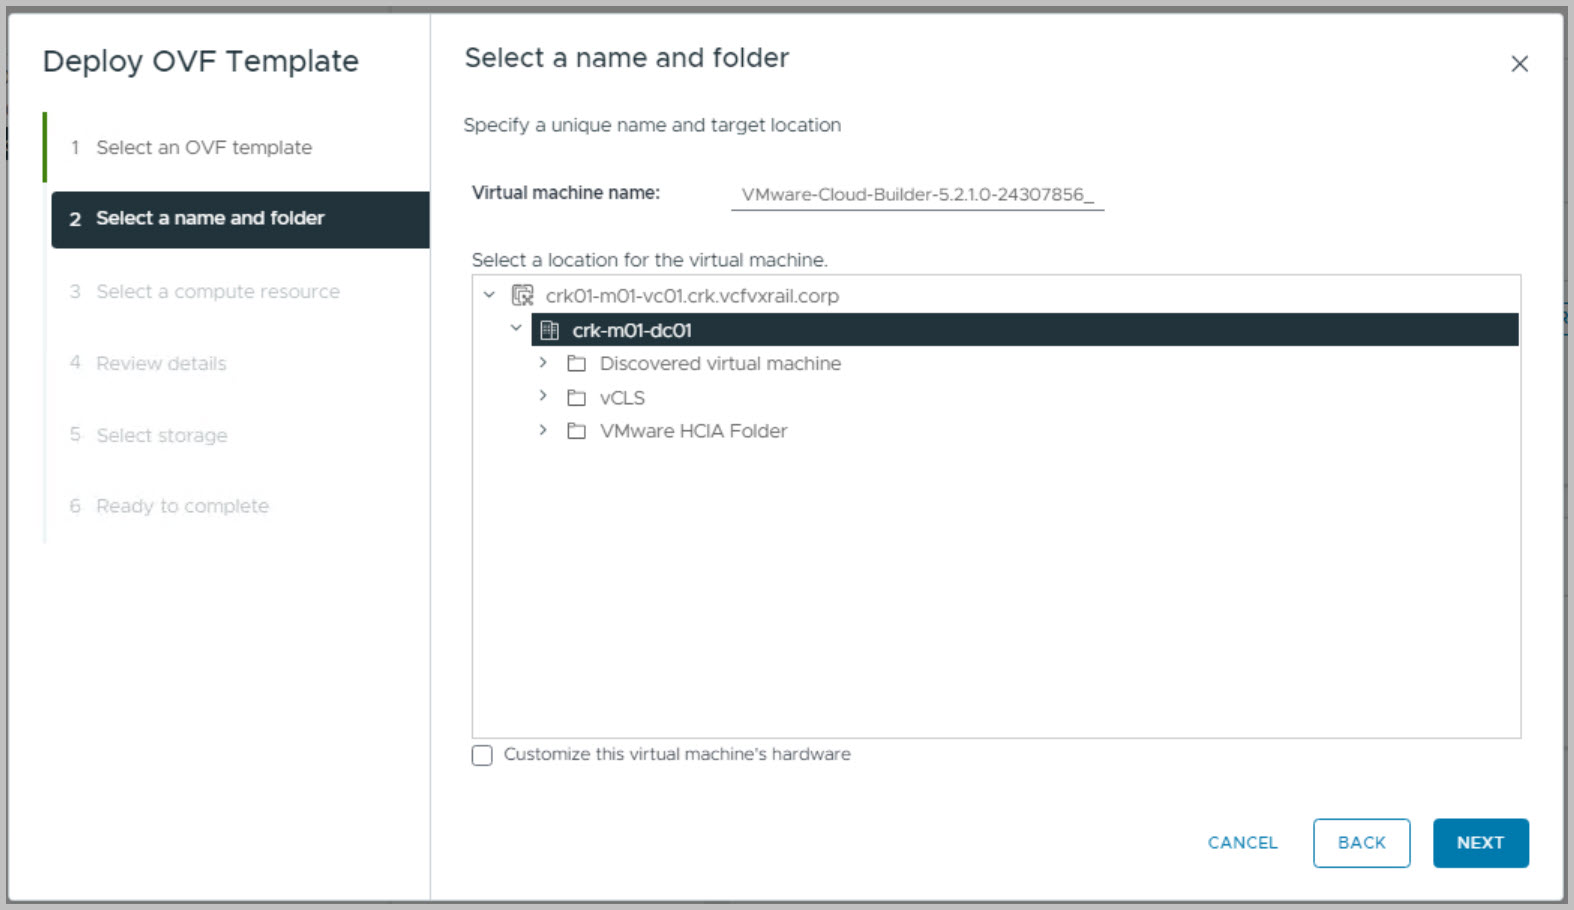1574x910 pixels.
Task: Close the Deploy OVF Template dialog
Action: (x=1519, y=64)
